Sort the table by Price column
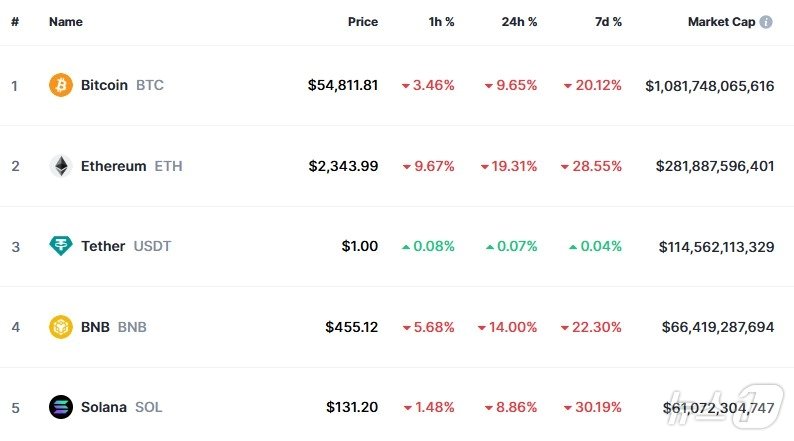The image size is (794, 441). coord(363,22)
